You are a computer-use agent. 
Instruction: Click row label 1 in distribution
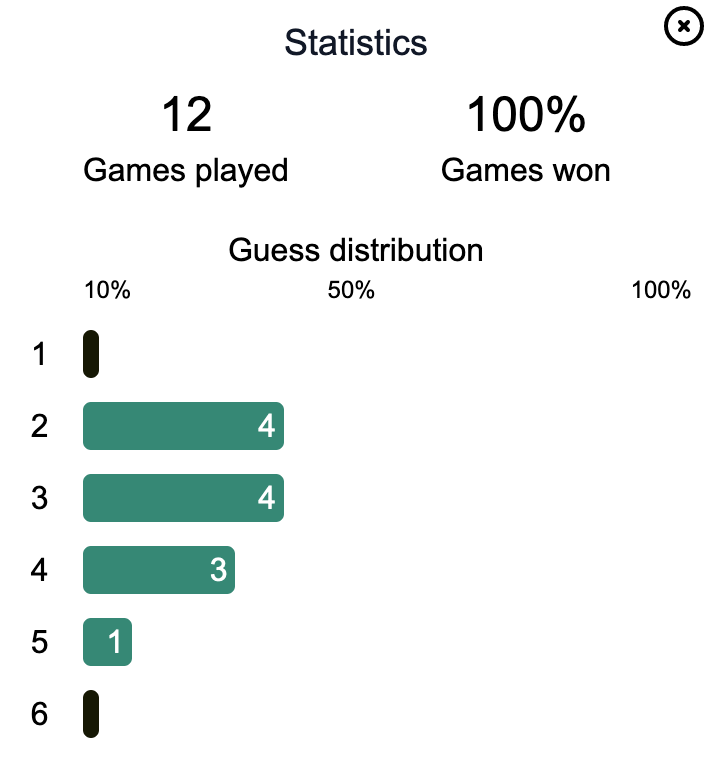tap(40, 354)
